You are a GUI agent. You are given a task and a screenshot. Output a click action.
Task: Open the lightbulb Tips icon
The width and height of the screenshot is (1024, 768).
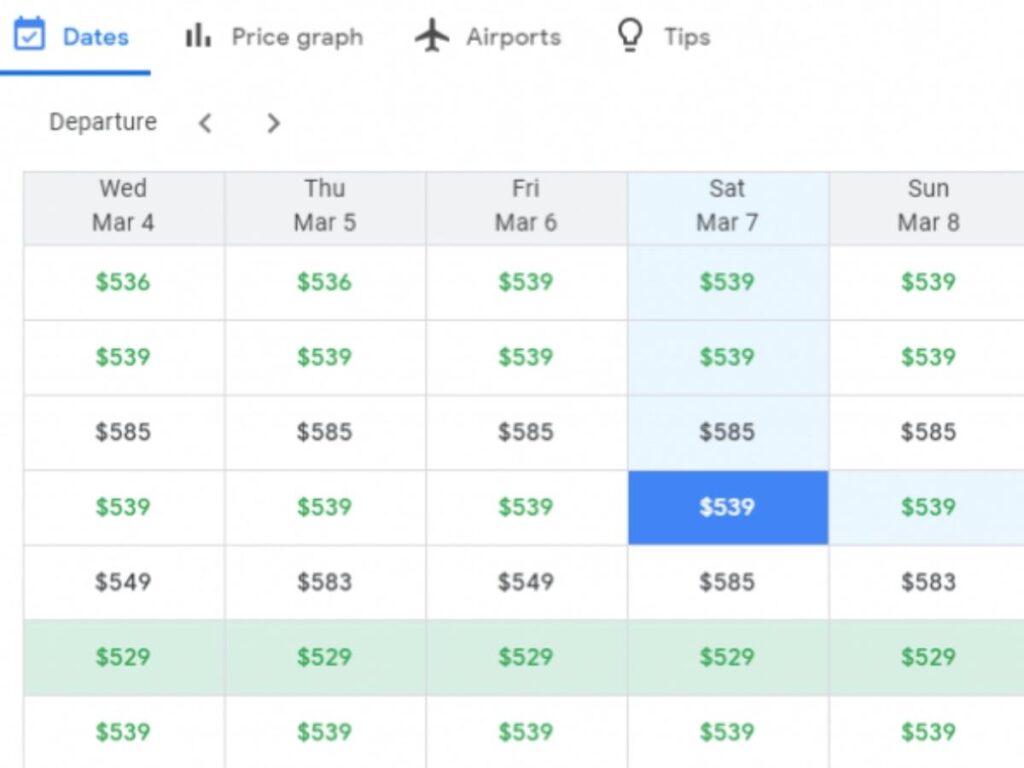tap(629, 34)
